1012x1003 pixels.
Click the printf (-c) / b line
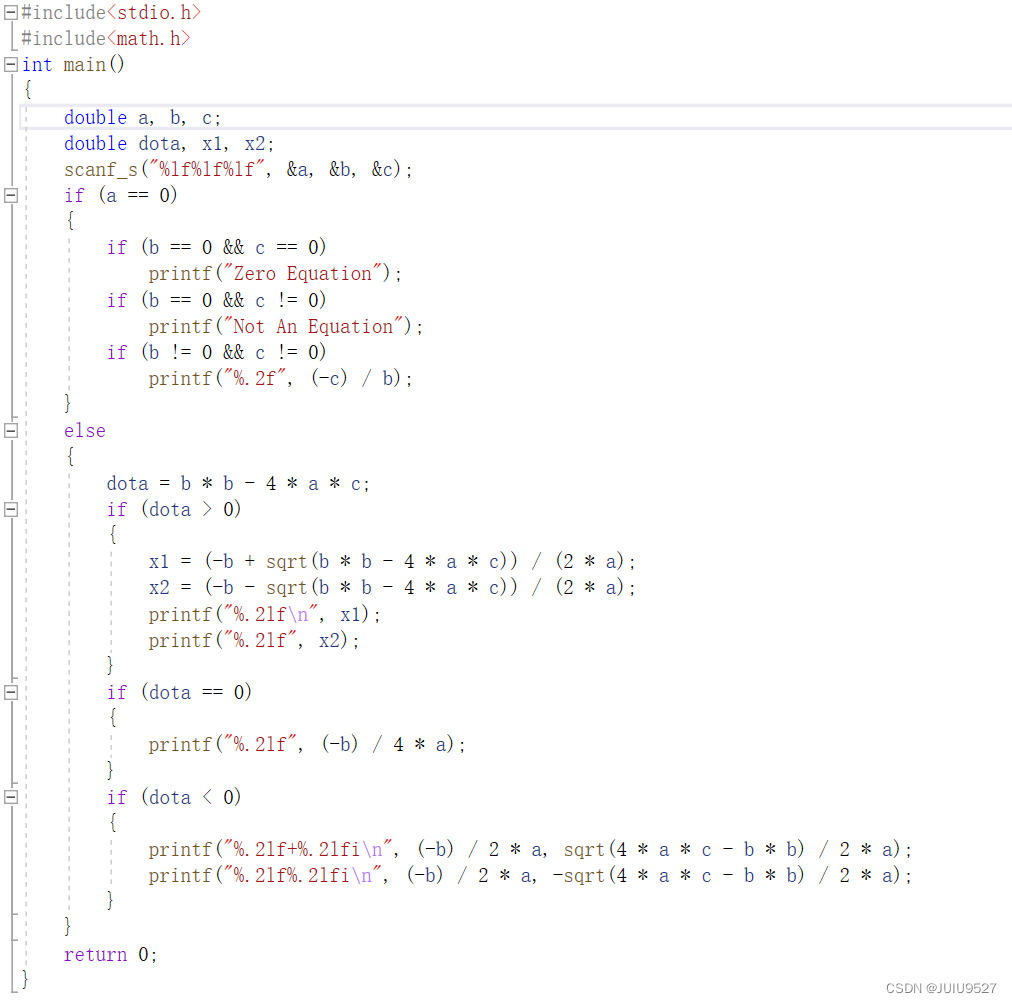point(281,378)
